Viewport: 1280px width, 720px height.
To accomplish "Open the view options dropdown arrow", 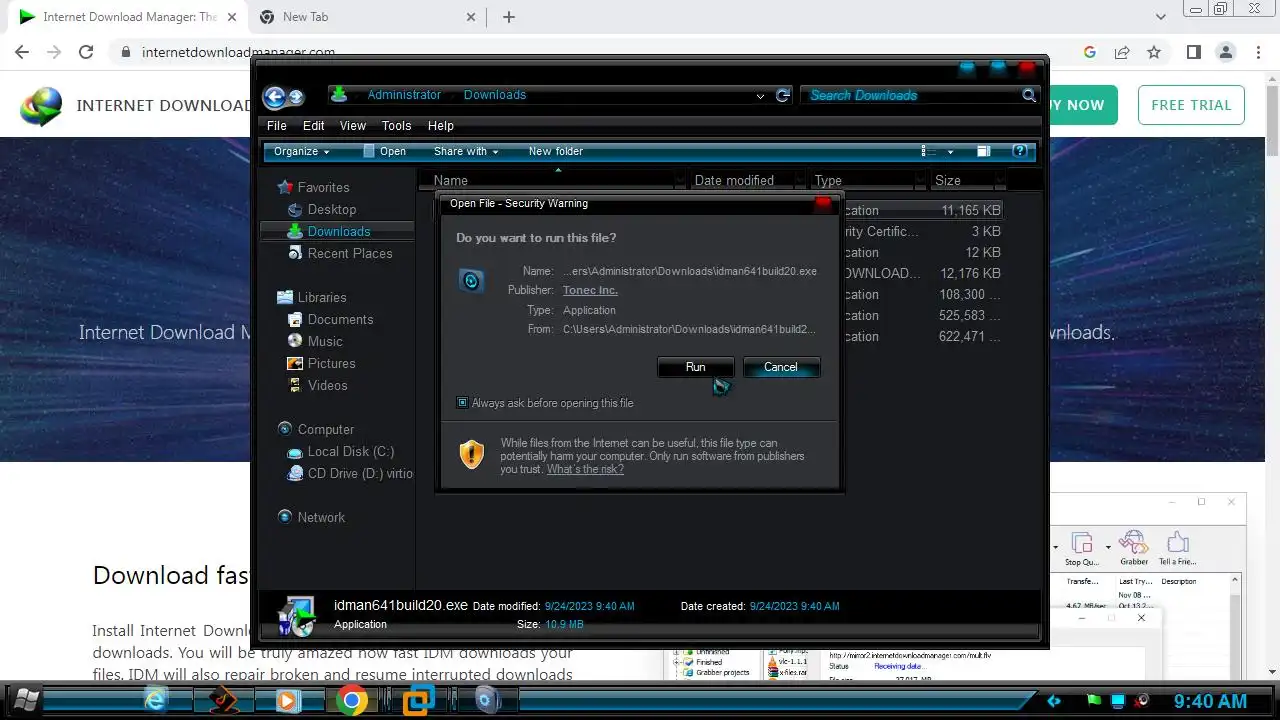I will coord(950,152).
